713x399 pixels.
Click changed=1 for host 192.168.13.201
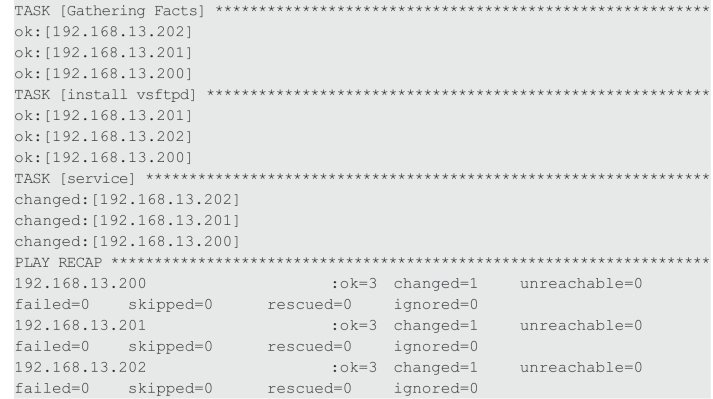(436, 325)
